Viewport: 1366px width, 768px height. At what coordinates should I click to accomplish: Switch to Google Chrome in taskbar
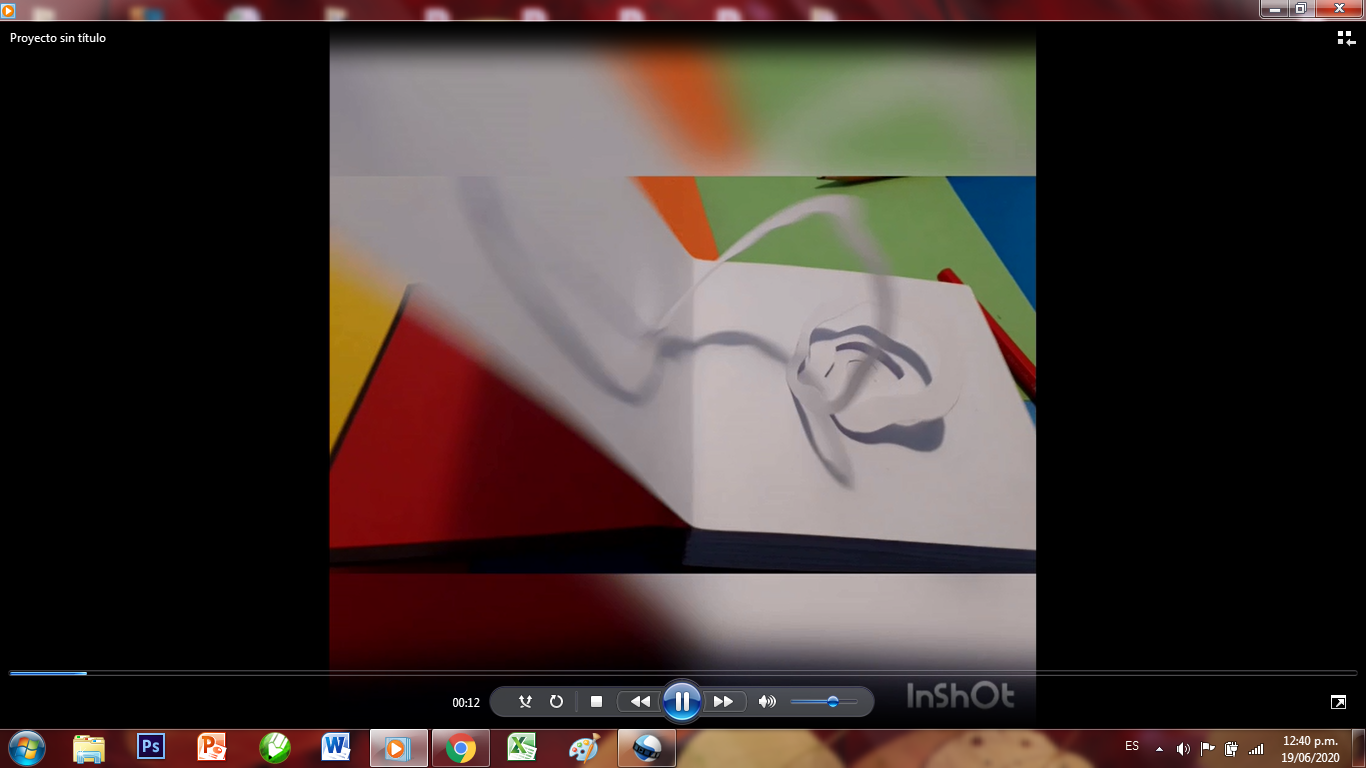point(461,748)
